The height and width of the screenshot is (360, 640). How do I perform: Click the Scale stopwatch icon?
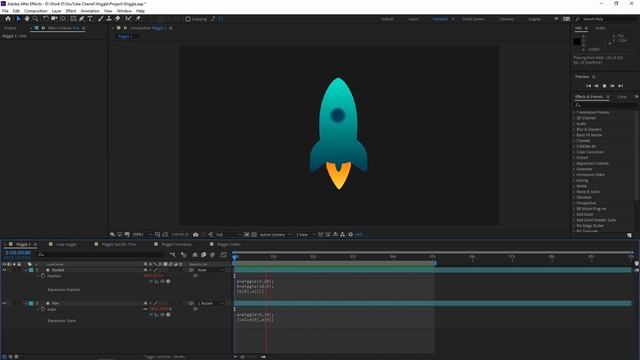tap(43, 309)
